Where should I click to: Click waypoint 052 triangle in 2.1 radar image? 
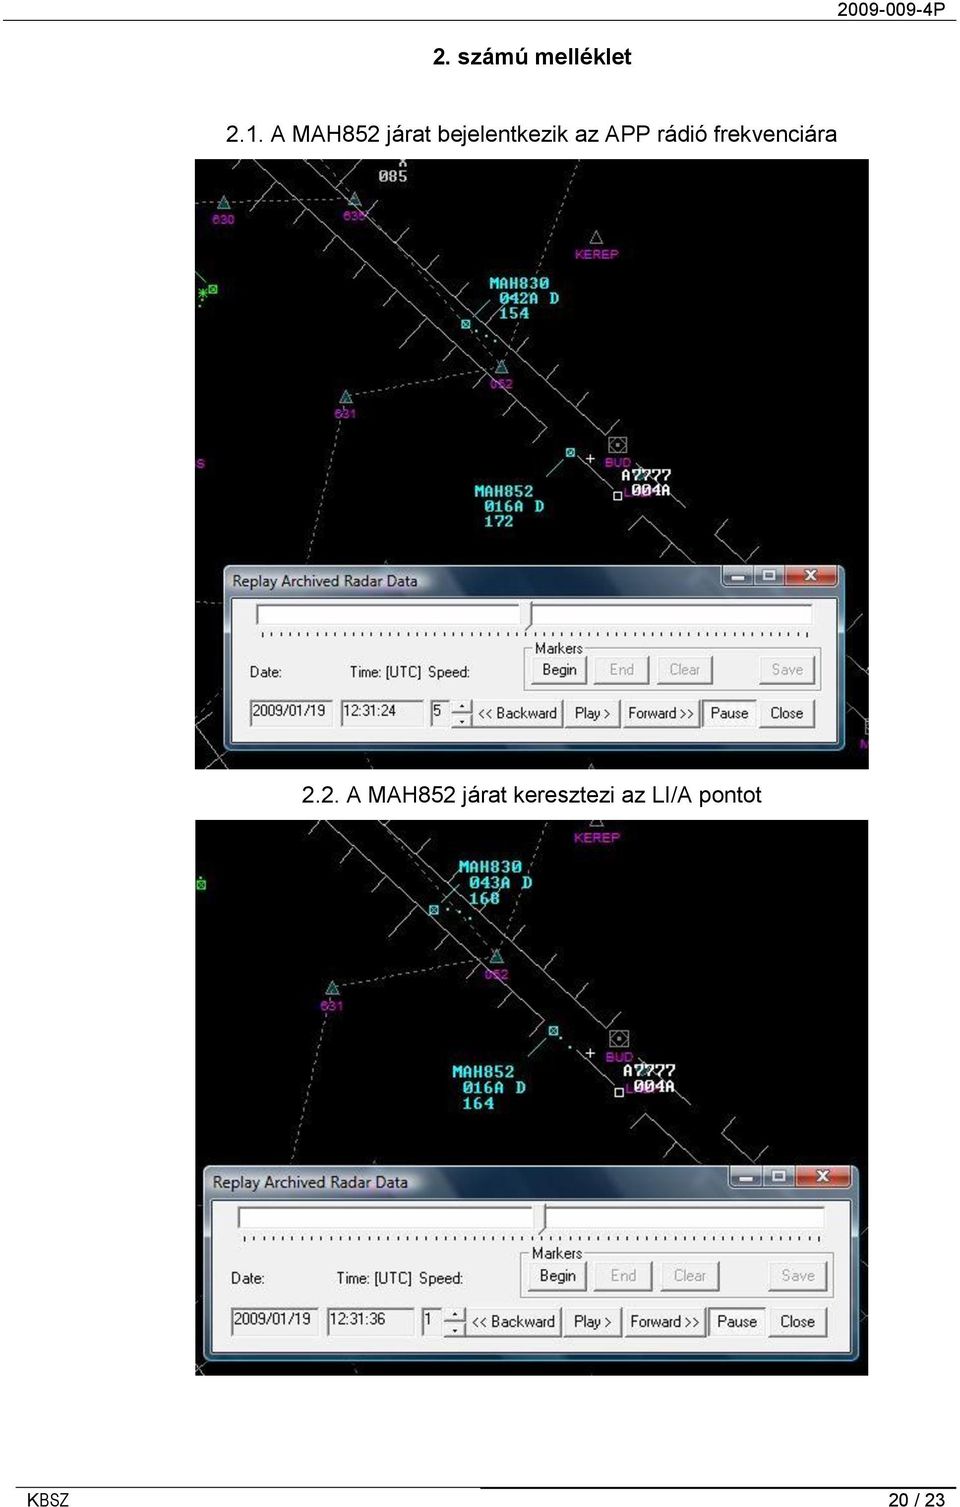click(x=502, y=367)
